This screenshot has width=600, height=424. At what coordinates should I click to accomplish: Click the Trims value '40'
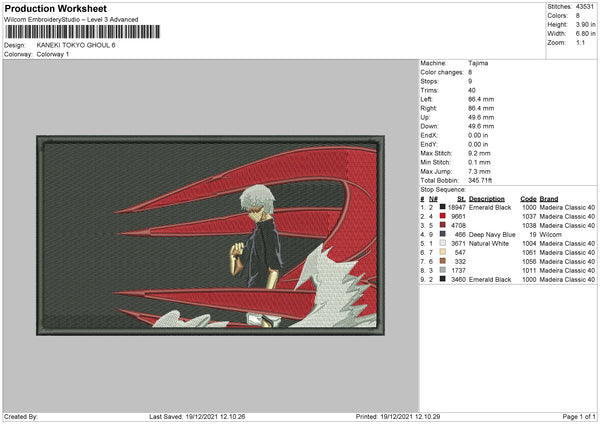coord(472,90)
